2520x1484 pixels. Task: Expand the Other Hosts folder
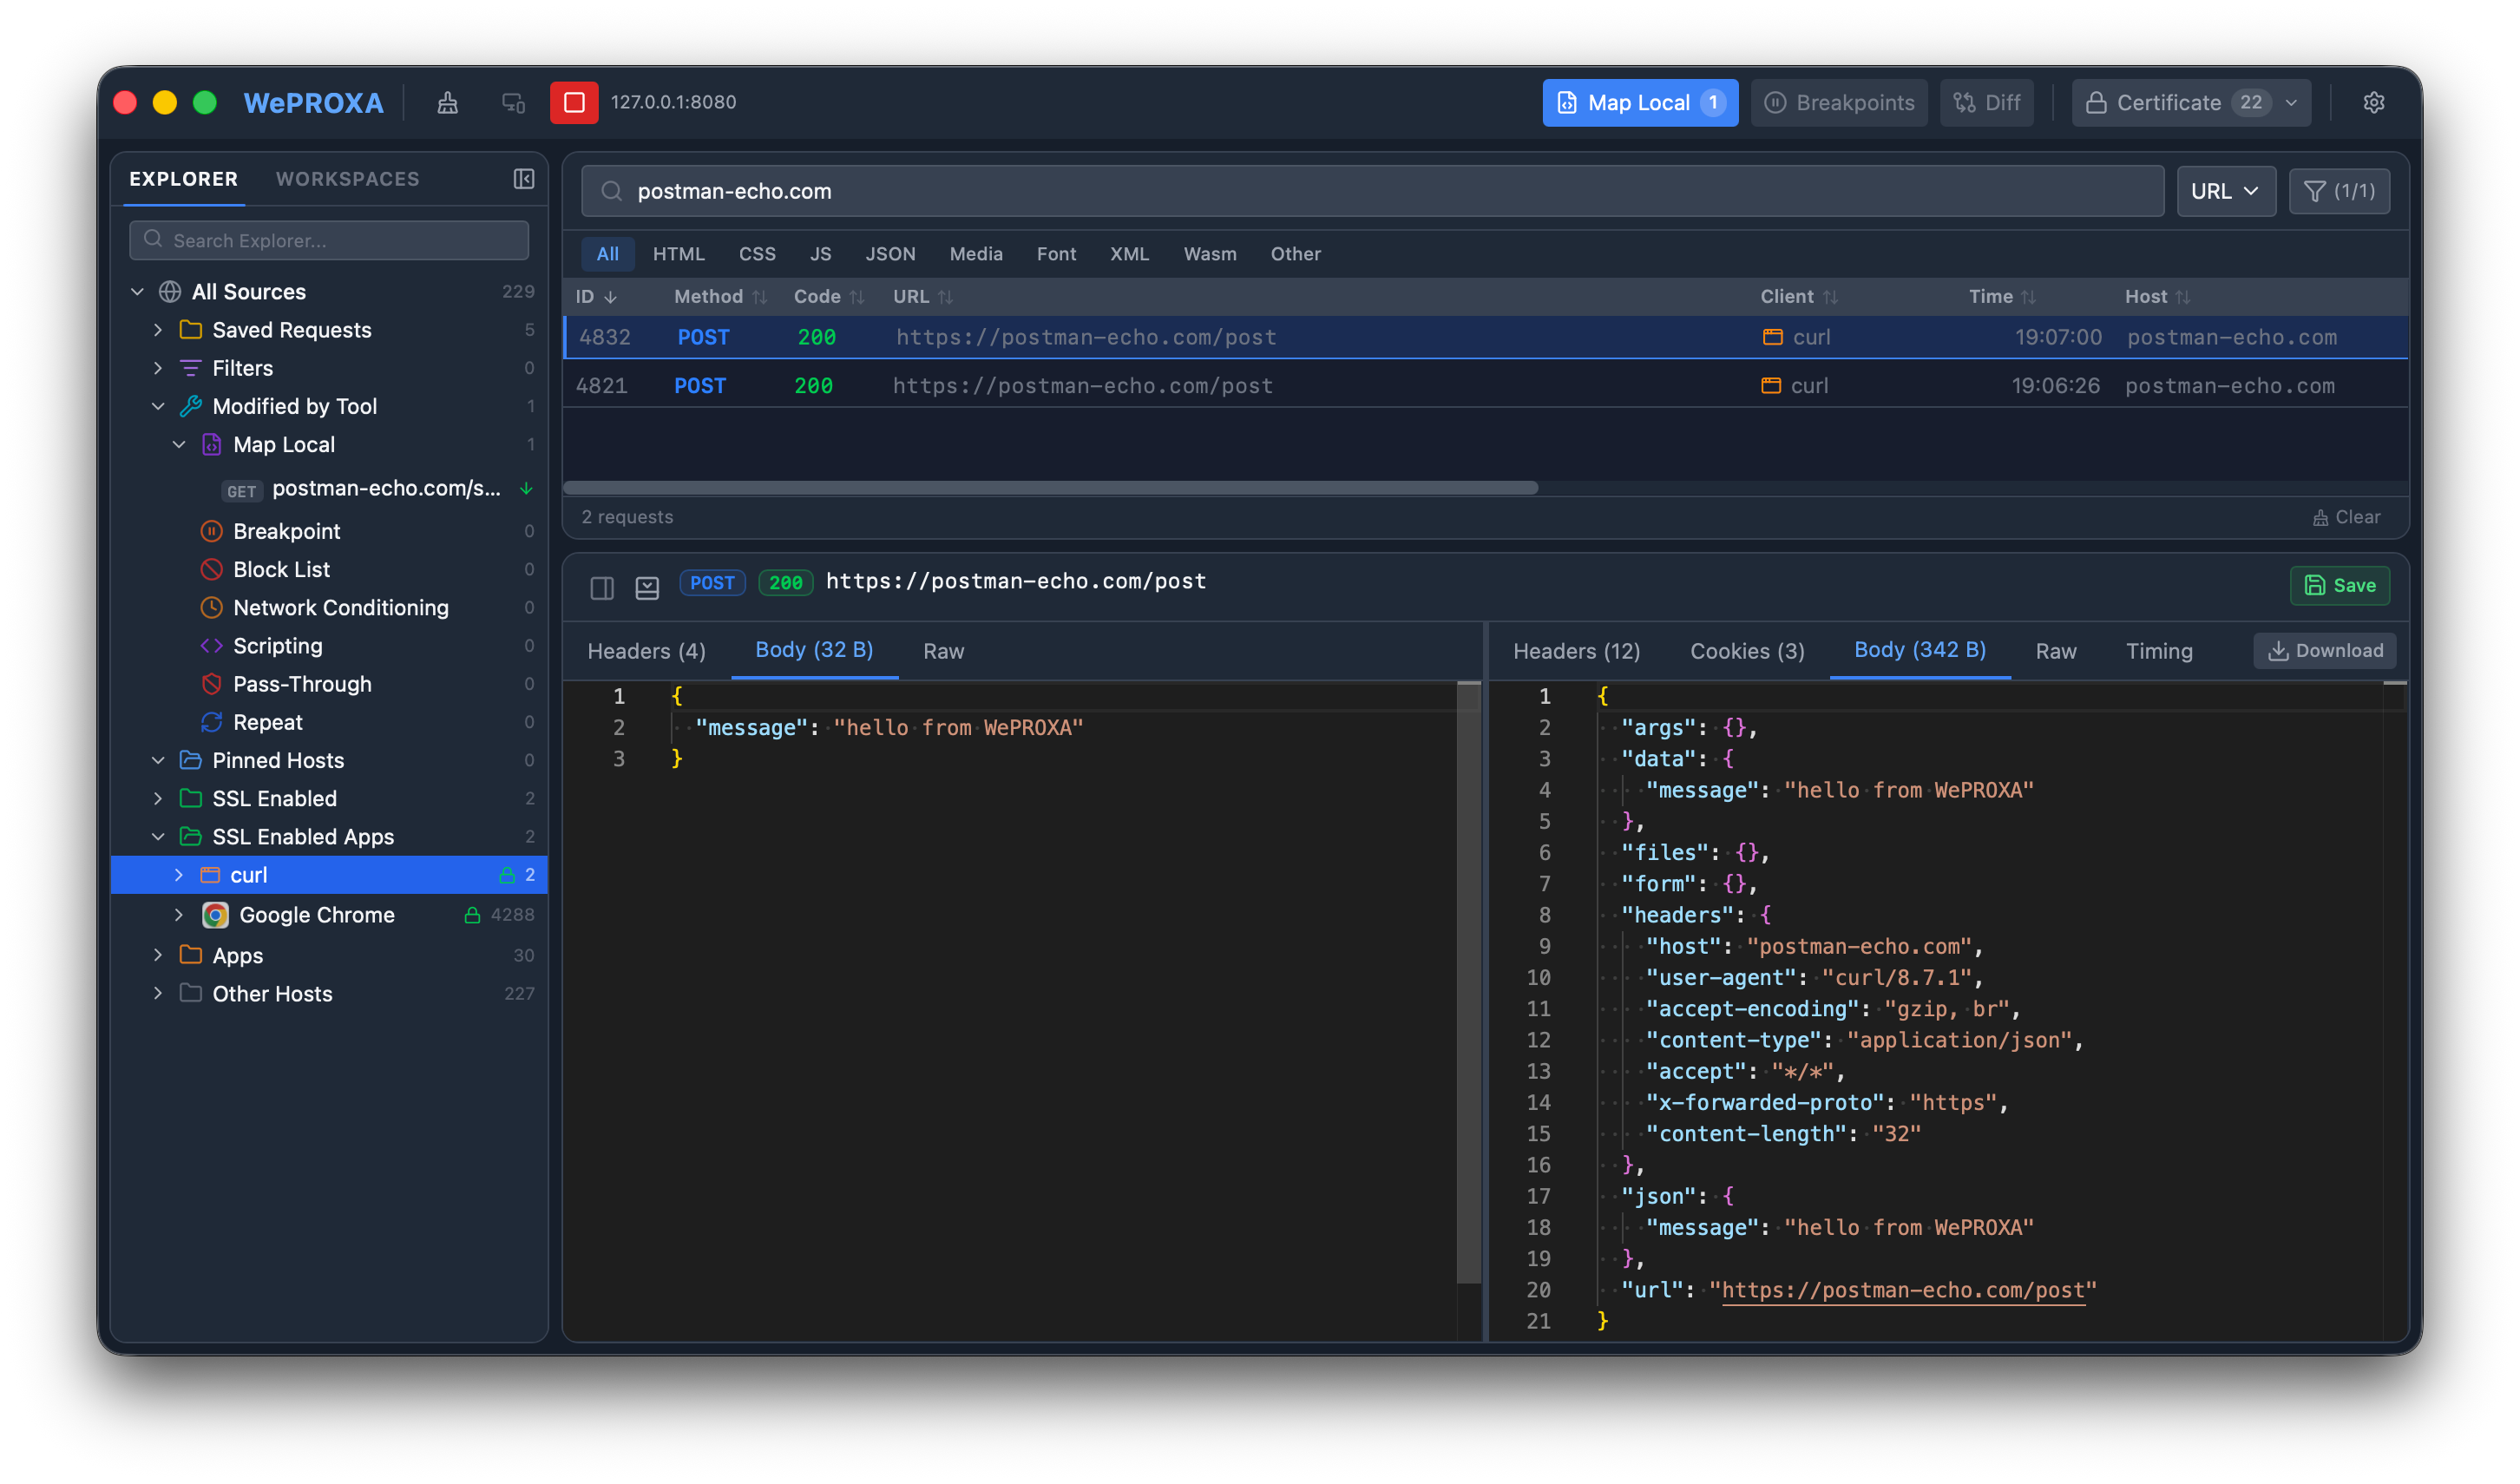pos(158,994)
